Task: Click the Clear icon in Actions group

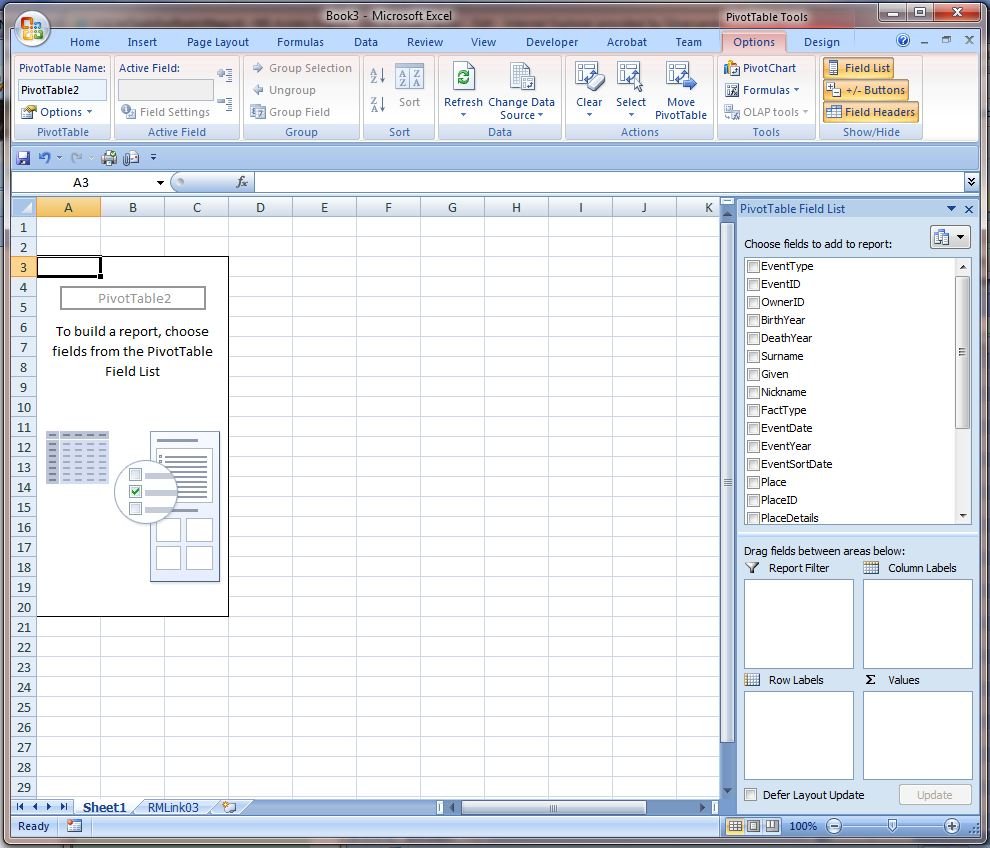Action: [x=589, y=77]
